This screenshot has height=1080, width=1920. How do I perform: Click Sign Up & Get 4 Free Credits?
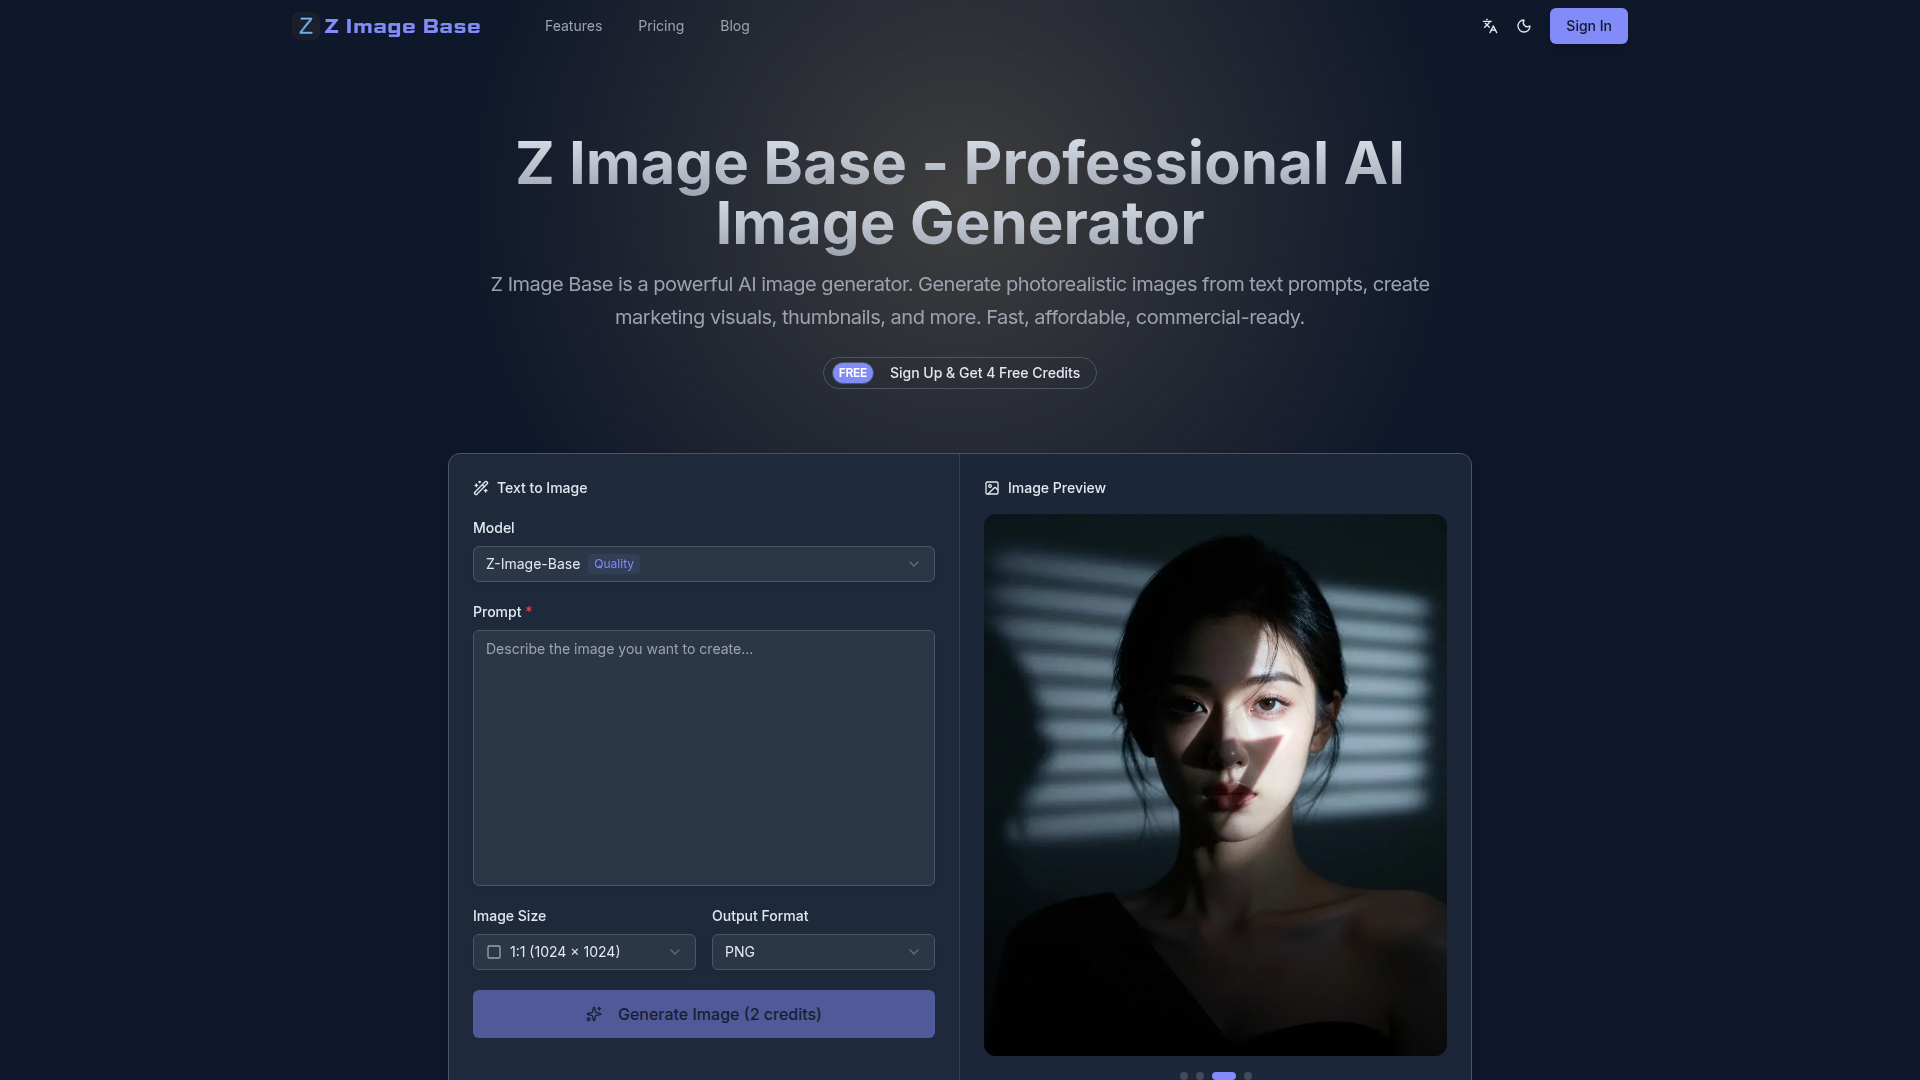(983, 373)
